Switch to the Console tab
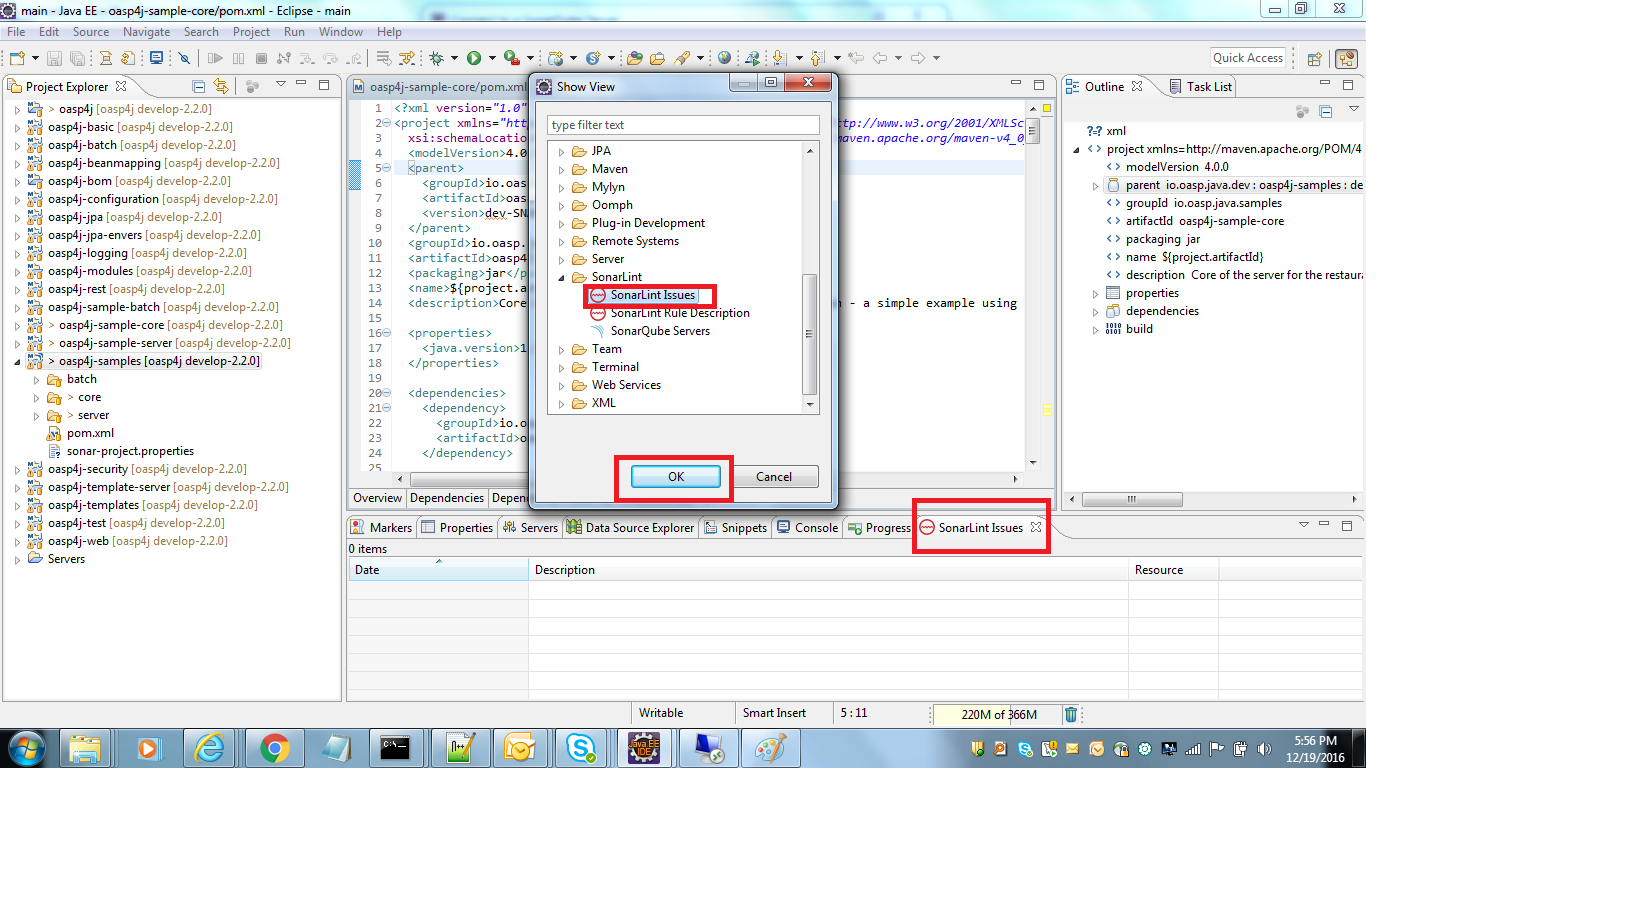This screenshot has height=922, width=1640. pyautogui.click(x=807, y=528)
